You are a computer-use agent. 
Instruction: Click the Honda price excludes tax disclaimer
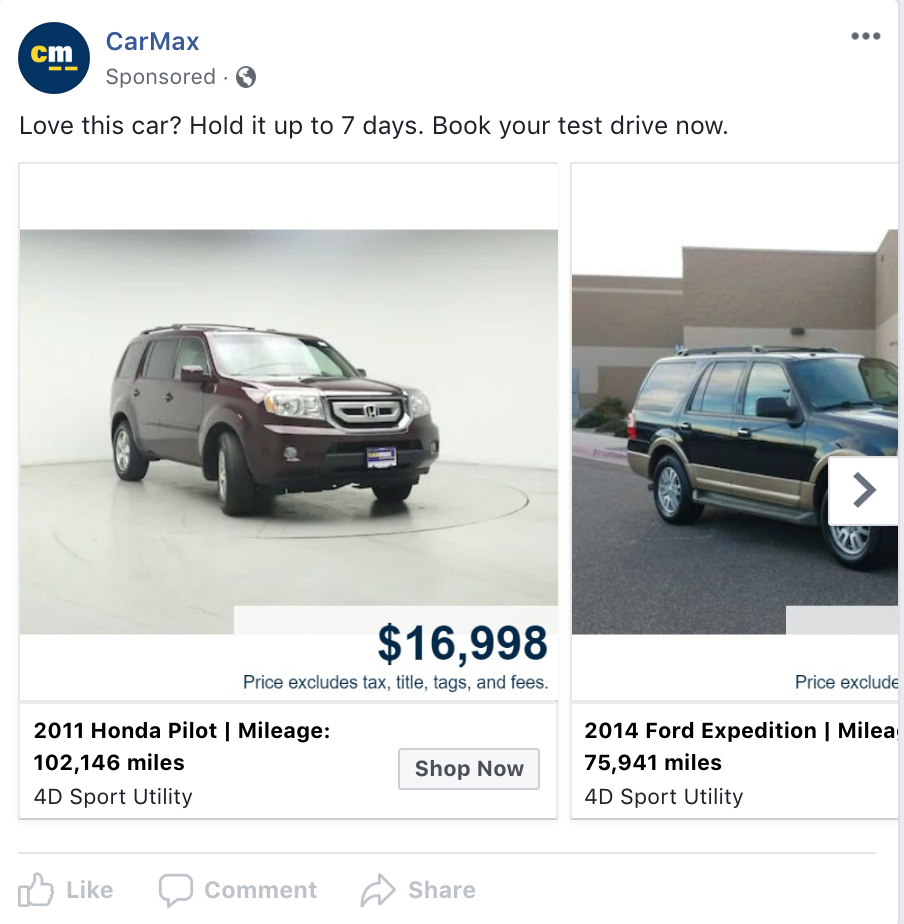pyautogui.click(x=395, y=683)
